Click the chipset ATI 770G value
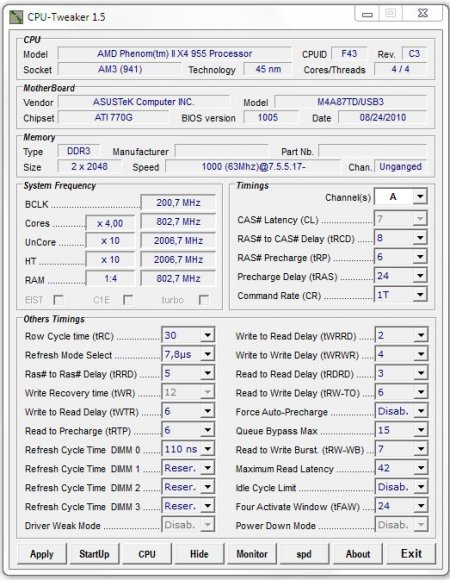The image size is (450, 580). pyautogui.click(x=114, y=118)
